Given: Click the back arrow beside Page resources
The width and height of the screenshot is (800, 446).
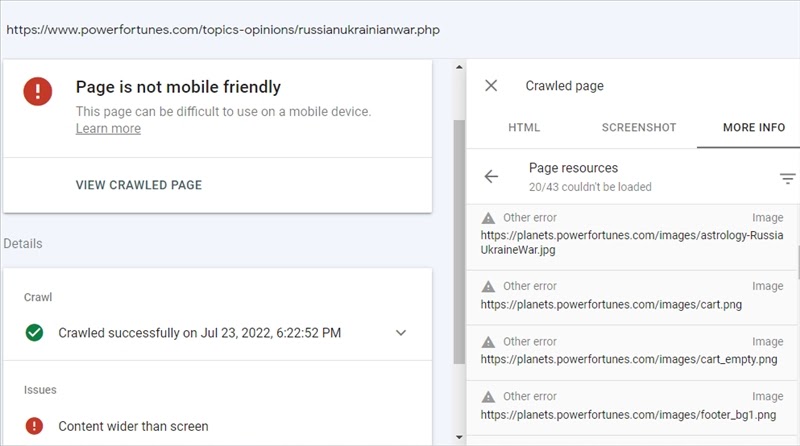Looking at the screenshot, I should coord(491,177).
